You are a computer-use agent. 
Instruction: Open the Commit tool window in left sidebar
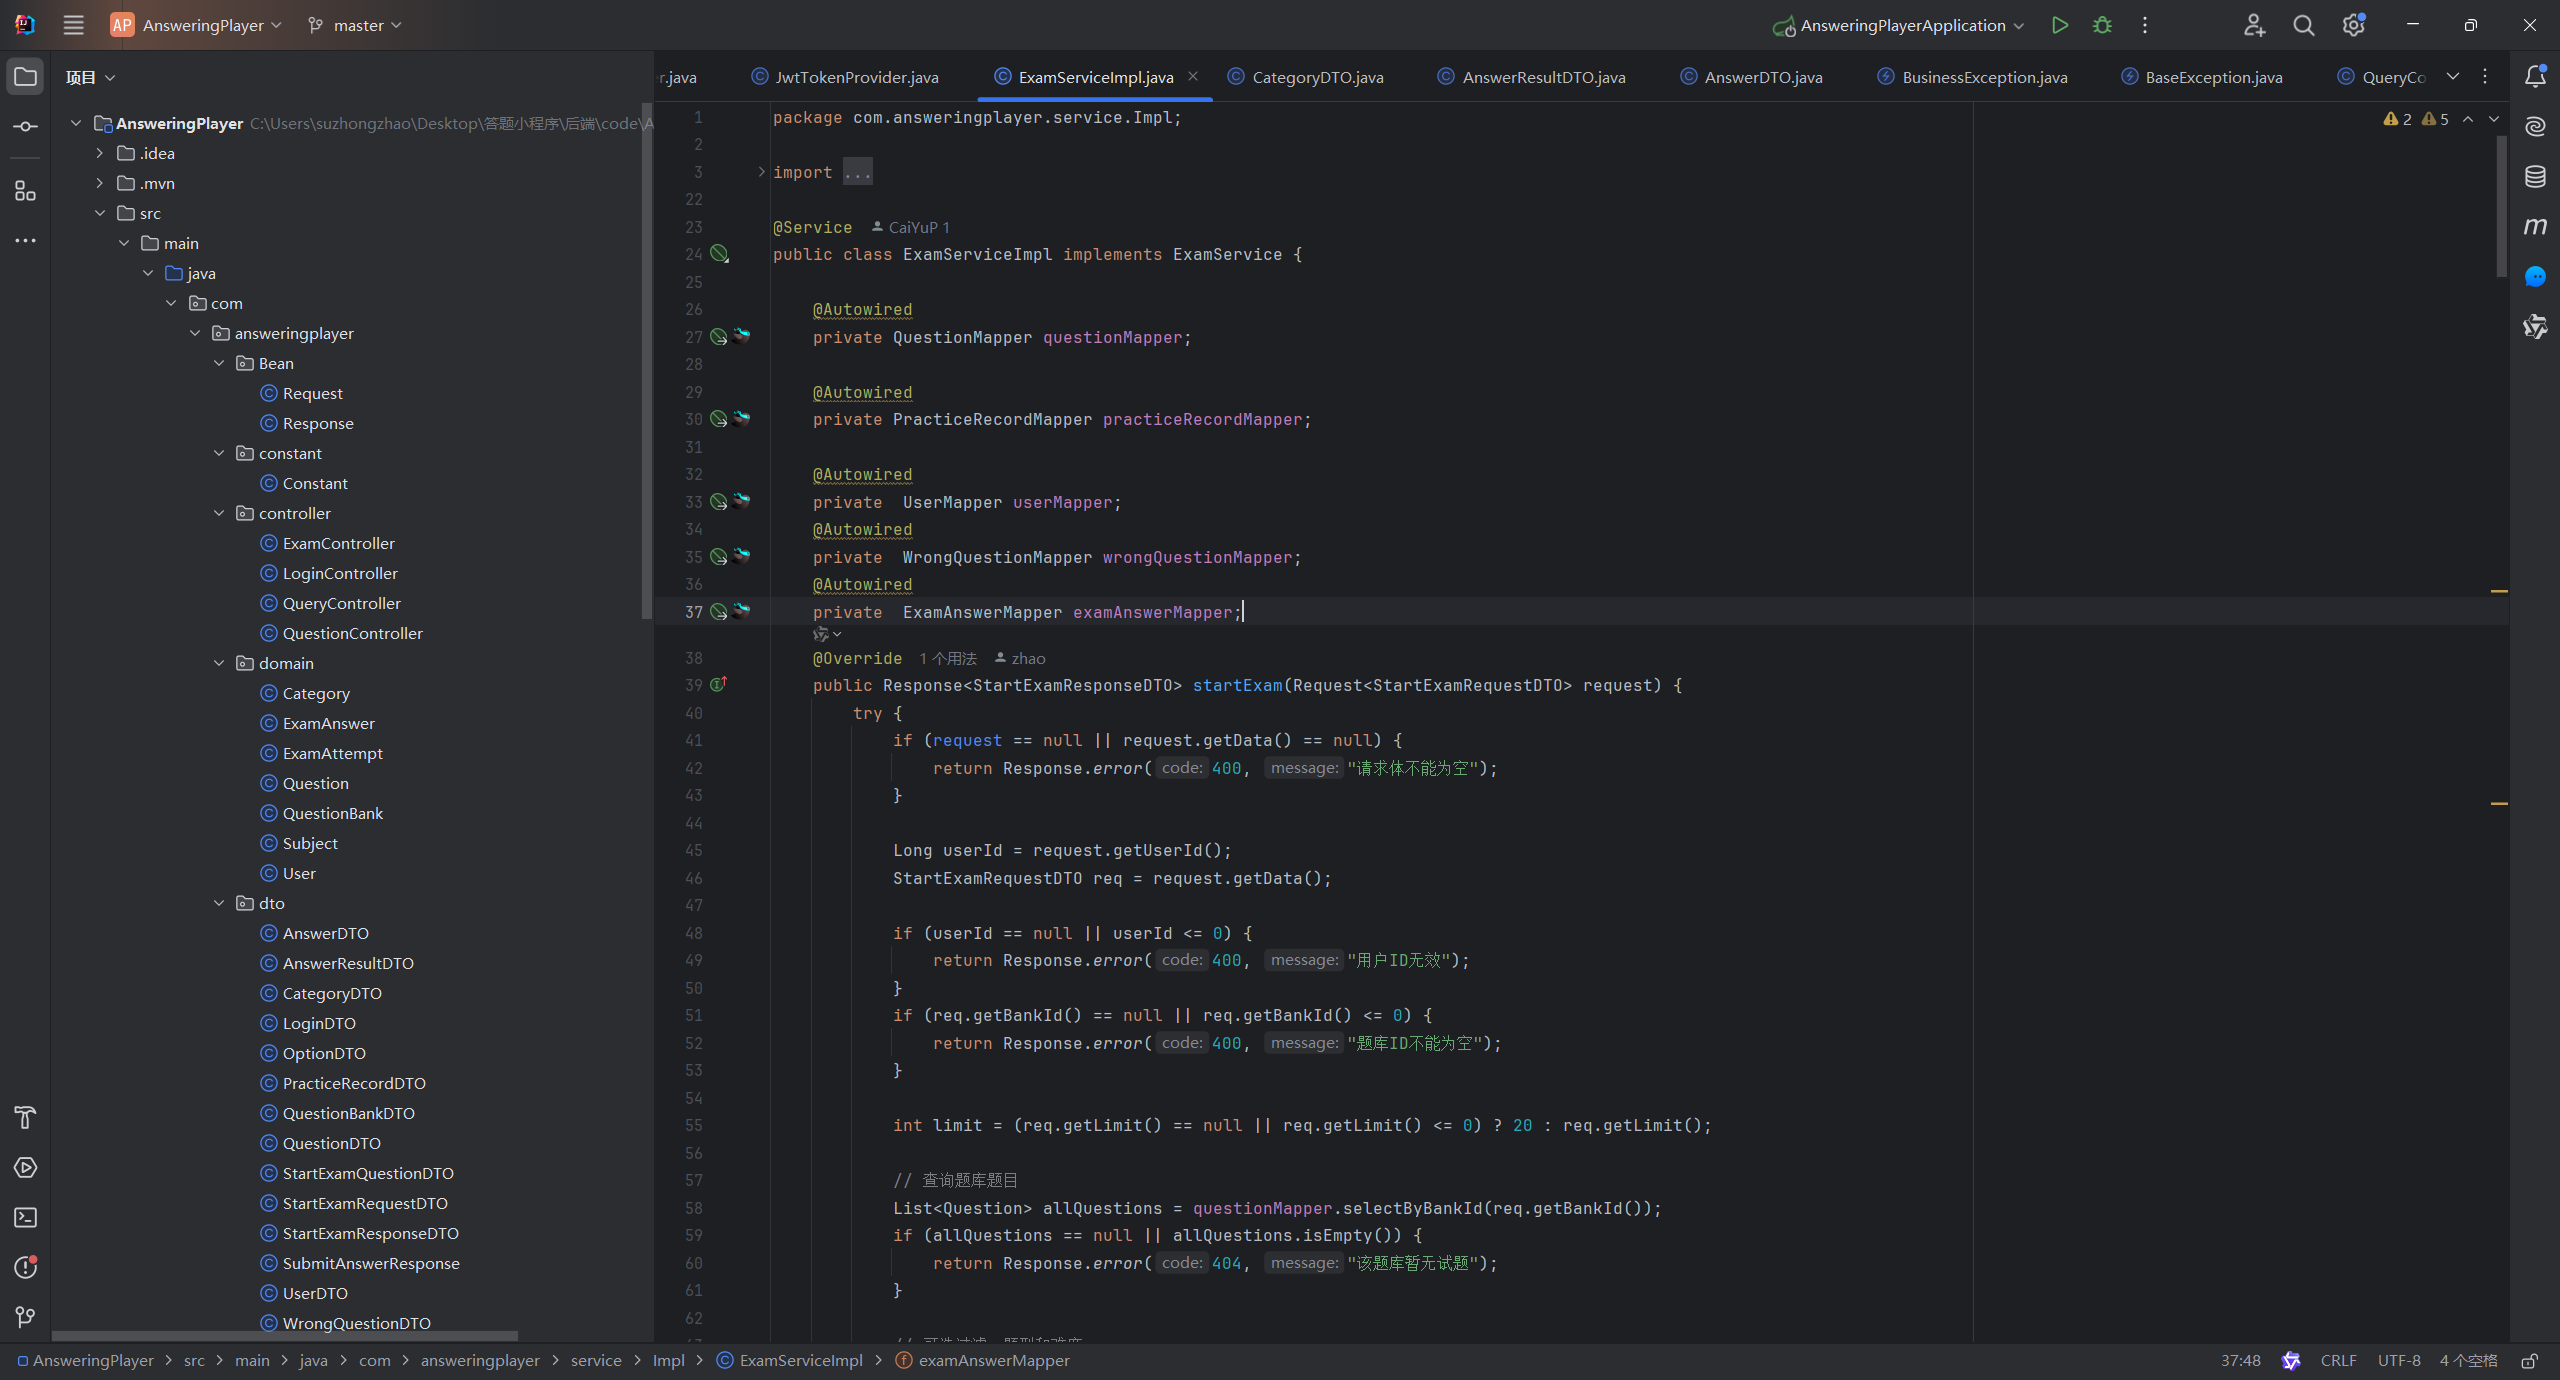point(25,127)
